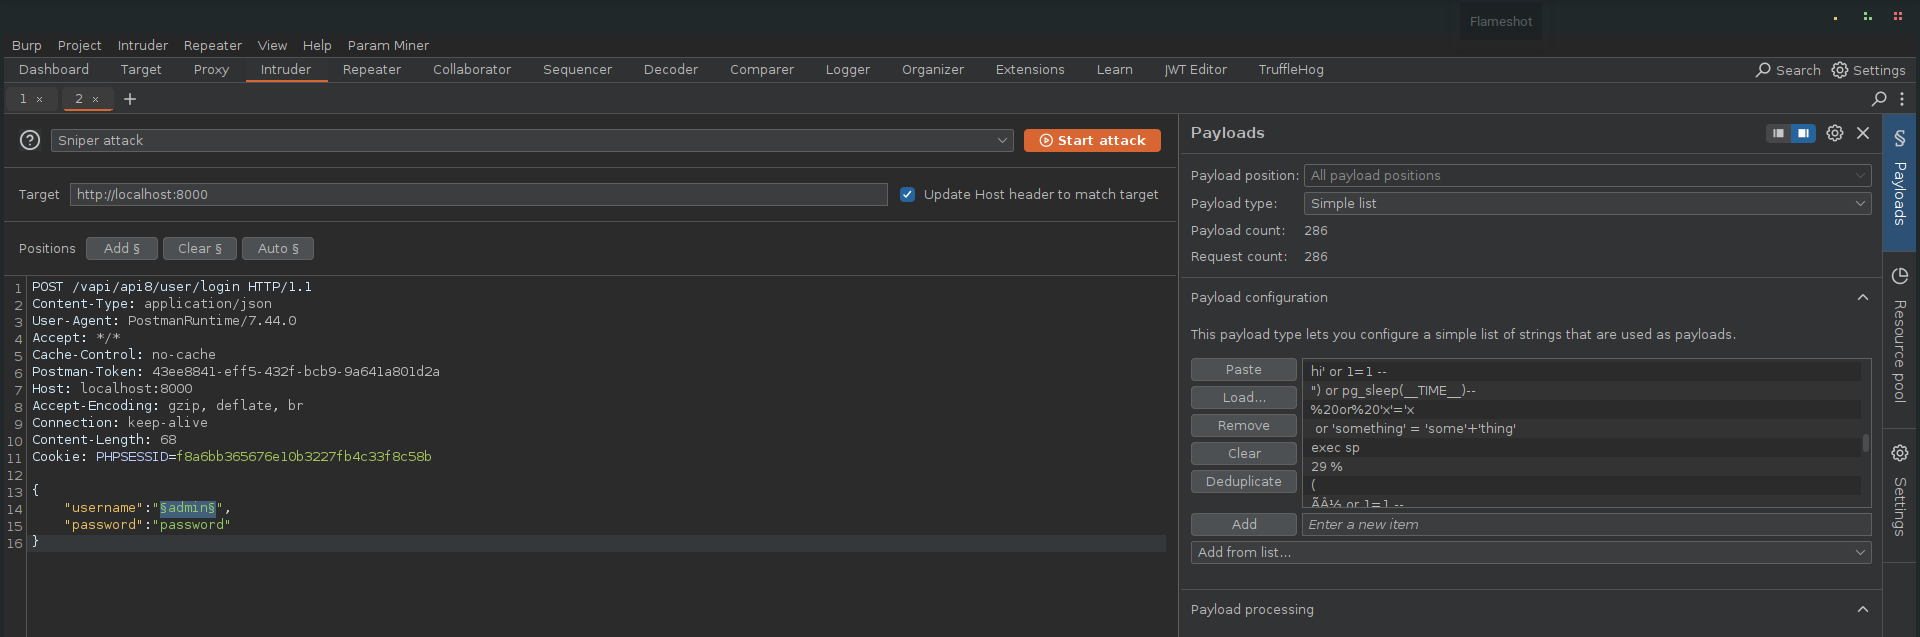Toggle Update Host header to match target
The width and height of the screenshot is (1920, 637).
[x=907, y=195]
